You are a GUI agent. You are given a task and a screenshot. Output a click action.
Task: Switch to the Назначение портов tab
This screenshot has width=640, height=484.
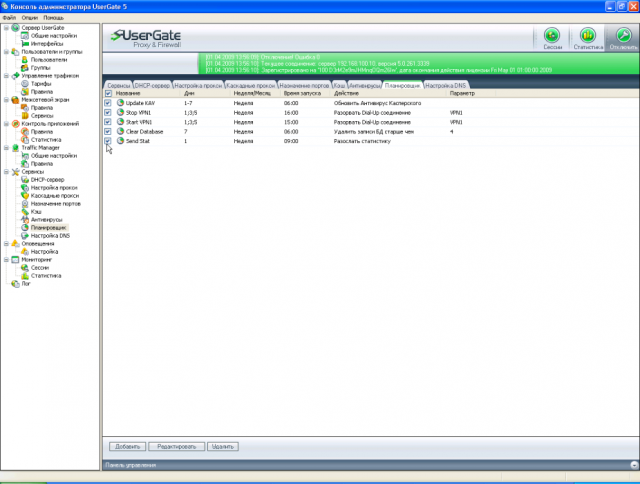click(x=304, y=85)
